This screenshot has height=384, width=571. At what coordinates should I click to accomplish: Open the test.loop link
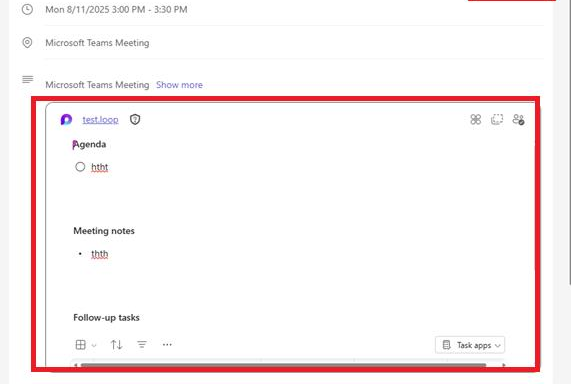pyautogui.click(x=100, y=119)
